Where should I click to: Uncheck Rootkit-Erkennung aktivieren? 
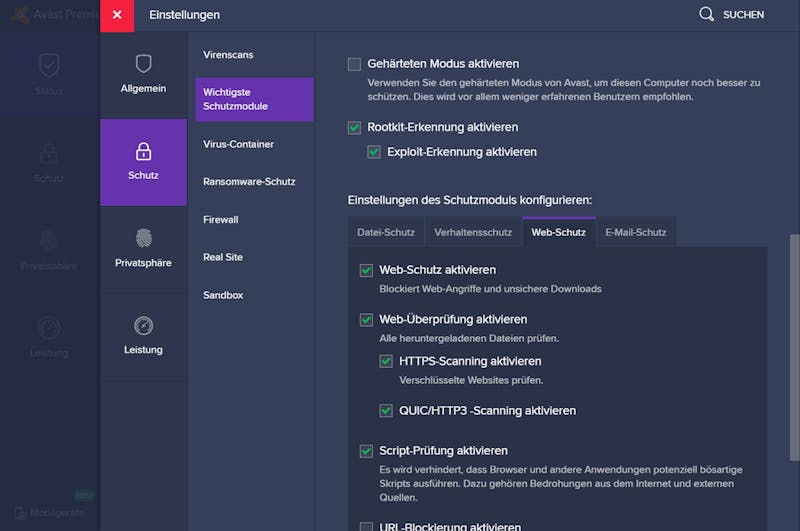(x=354, y=128)
